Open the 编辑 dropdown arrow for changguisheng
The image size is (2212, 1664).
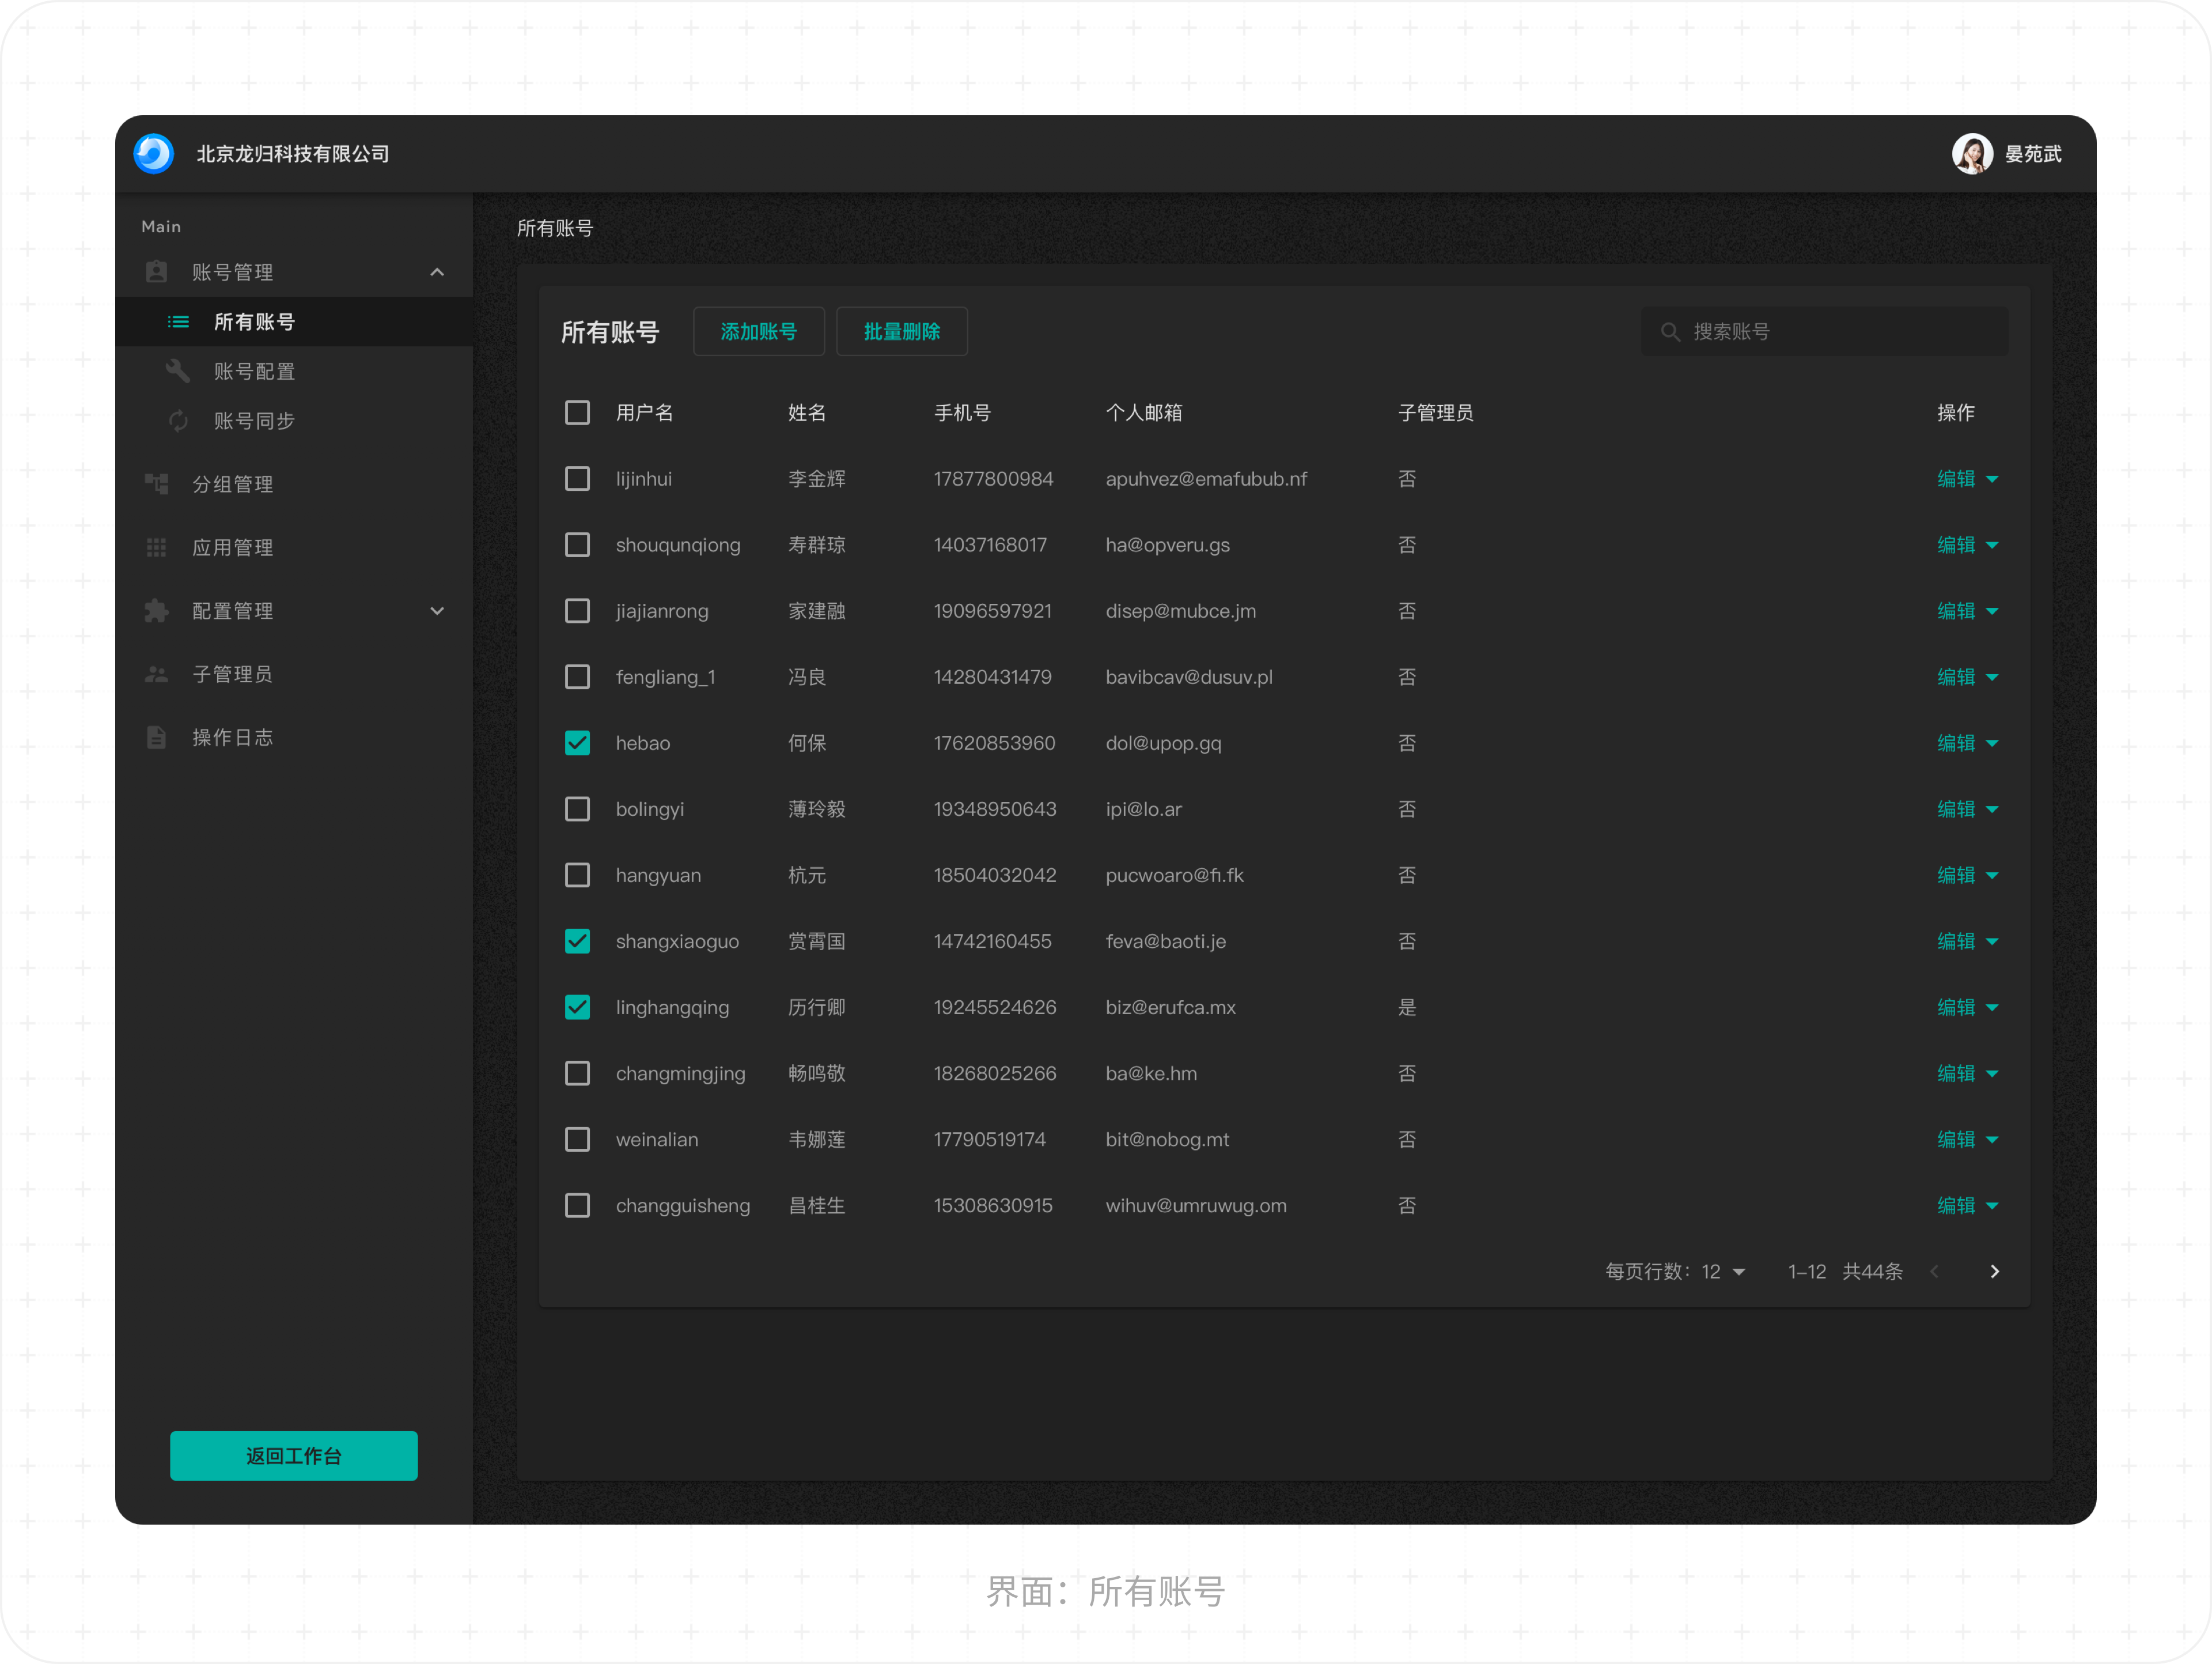tap(1992, 1206)
